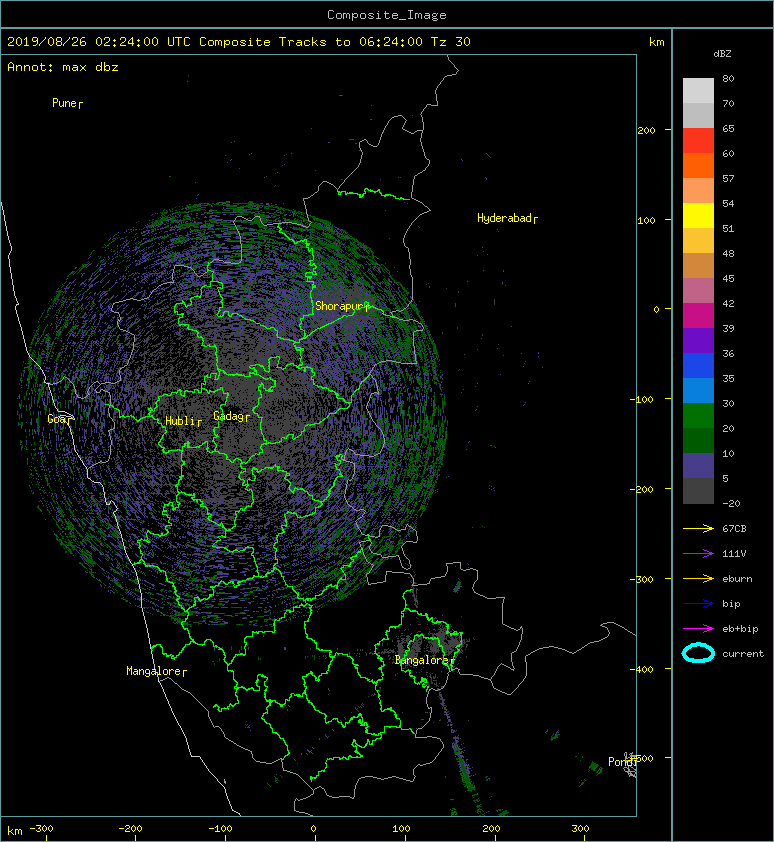774x842 pixels.
Task: Click the 'current' legend label text
Action: click(x=743, y=654)
